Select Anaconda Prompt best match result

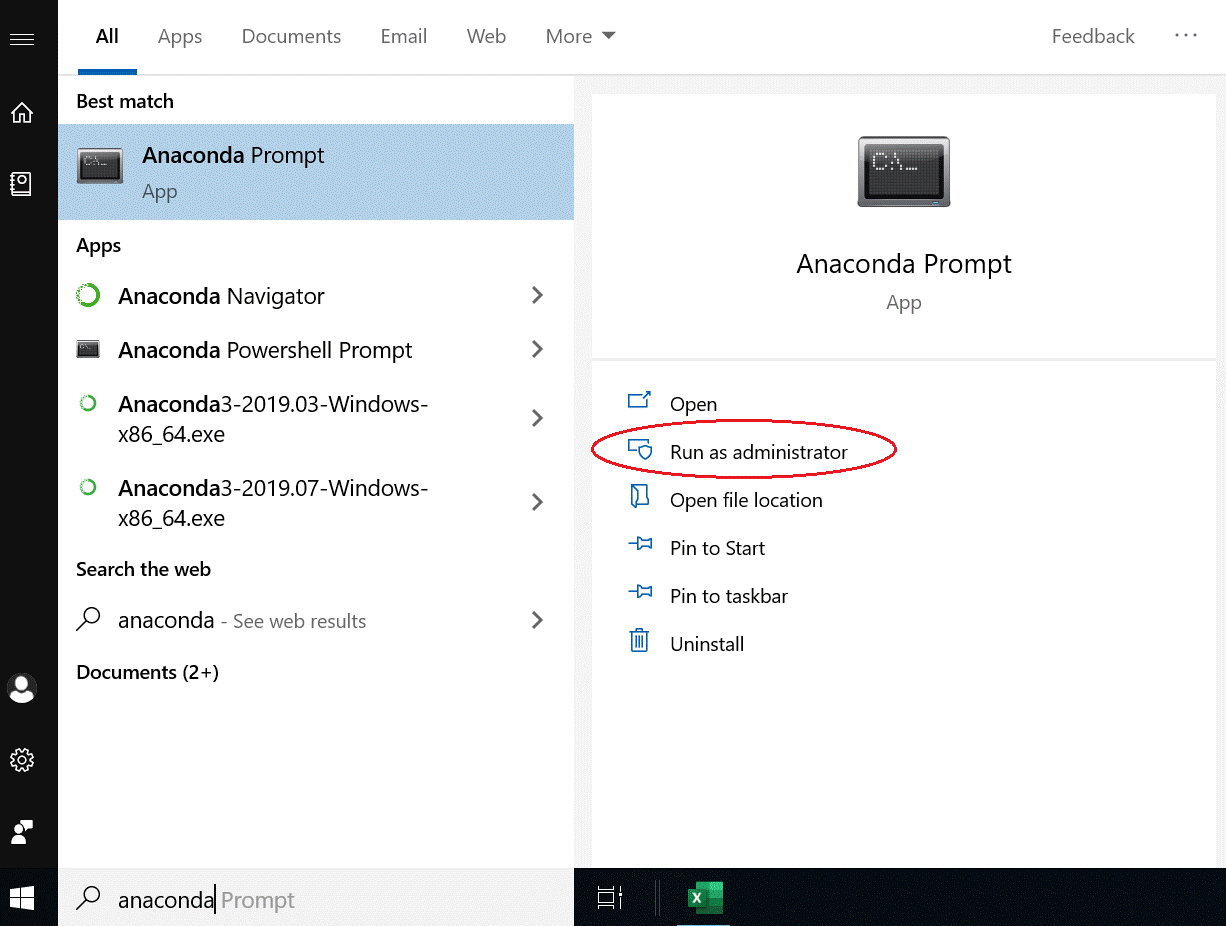(315, 172)
